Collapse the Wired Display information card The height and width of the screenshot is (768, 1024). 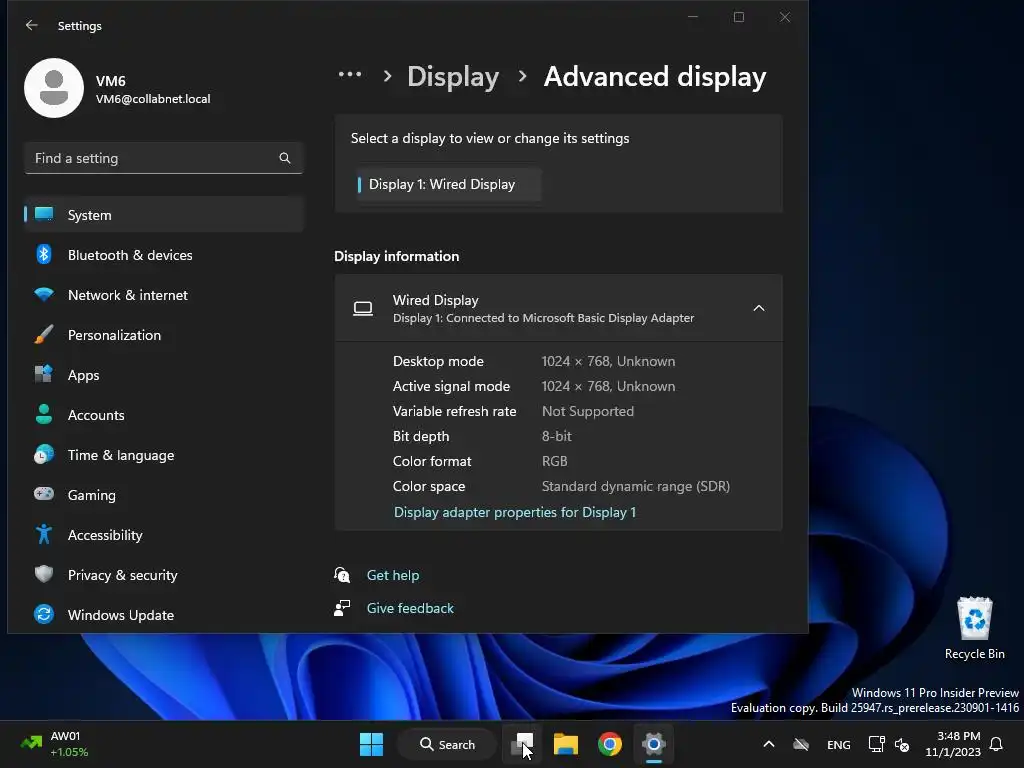(759, 308)
